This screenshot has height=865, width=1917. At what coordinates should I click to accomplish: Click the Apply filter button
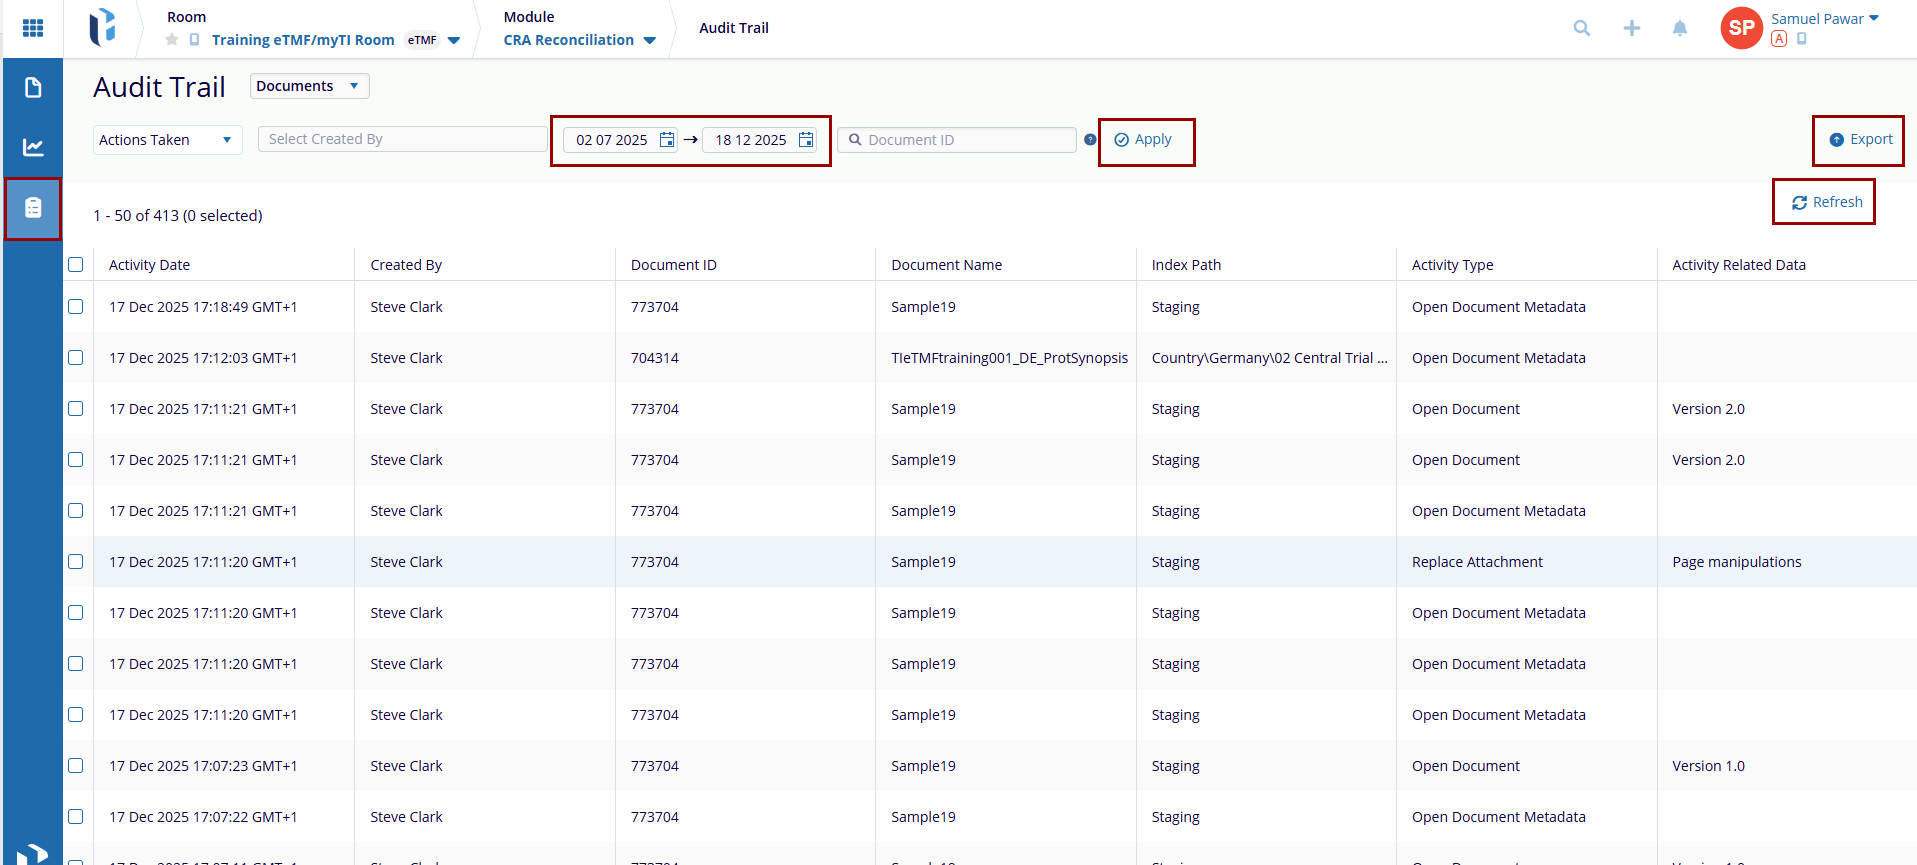pos(1144,140)
